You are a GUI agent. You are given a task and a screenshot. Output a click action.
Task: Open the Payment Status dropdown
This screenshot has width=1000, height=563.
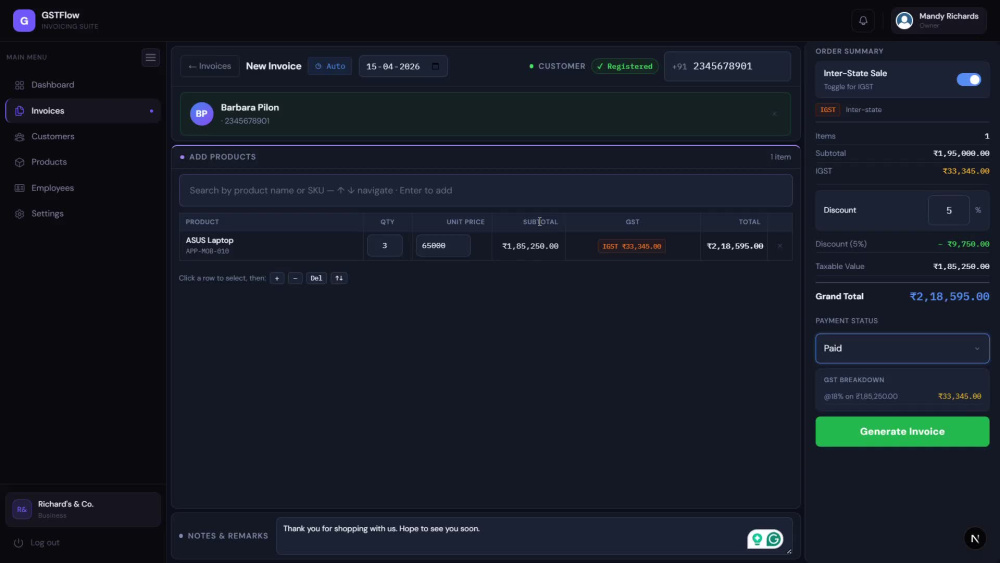[x=902, y=349]
